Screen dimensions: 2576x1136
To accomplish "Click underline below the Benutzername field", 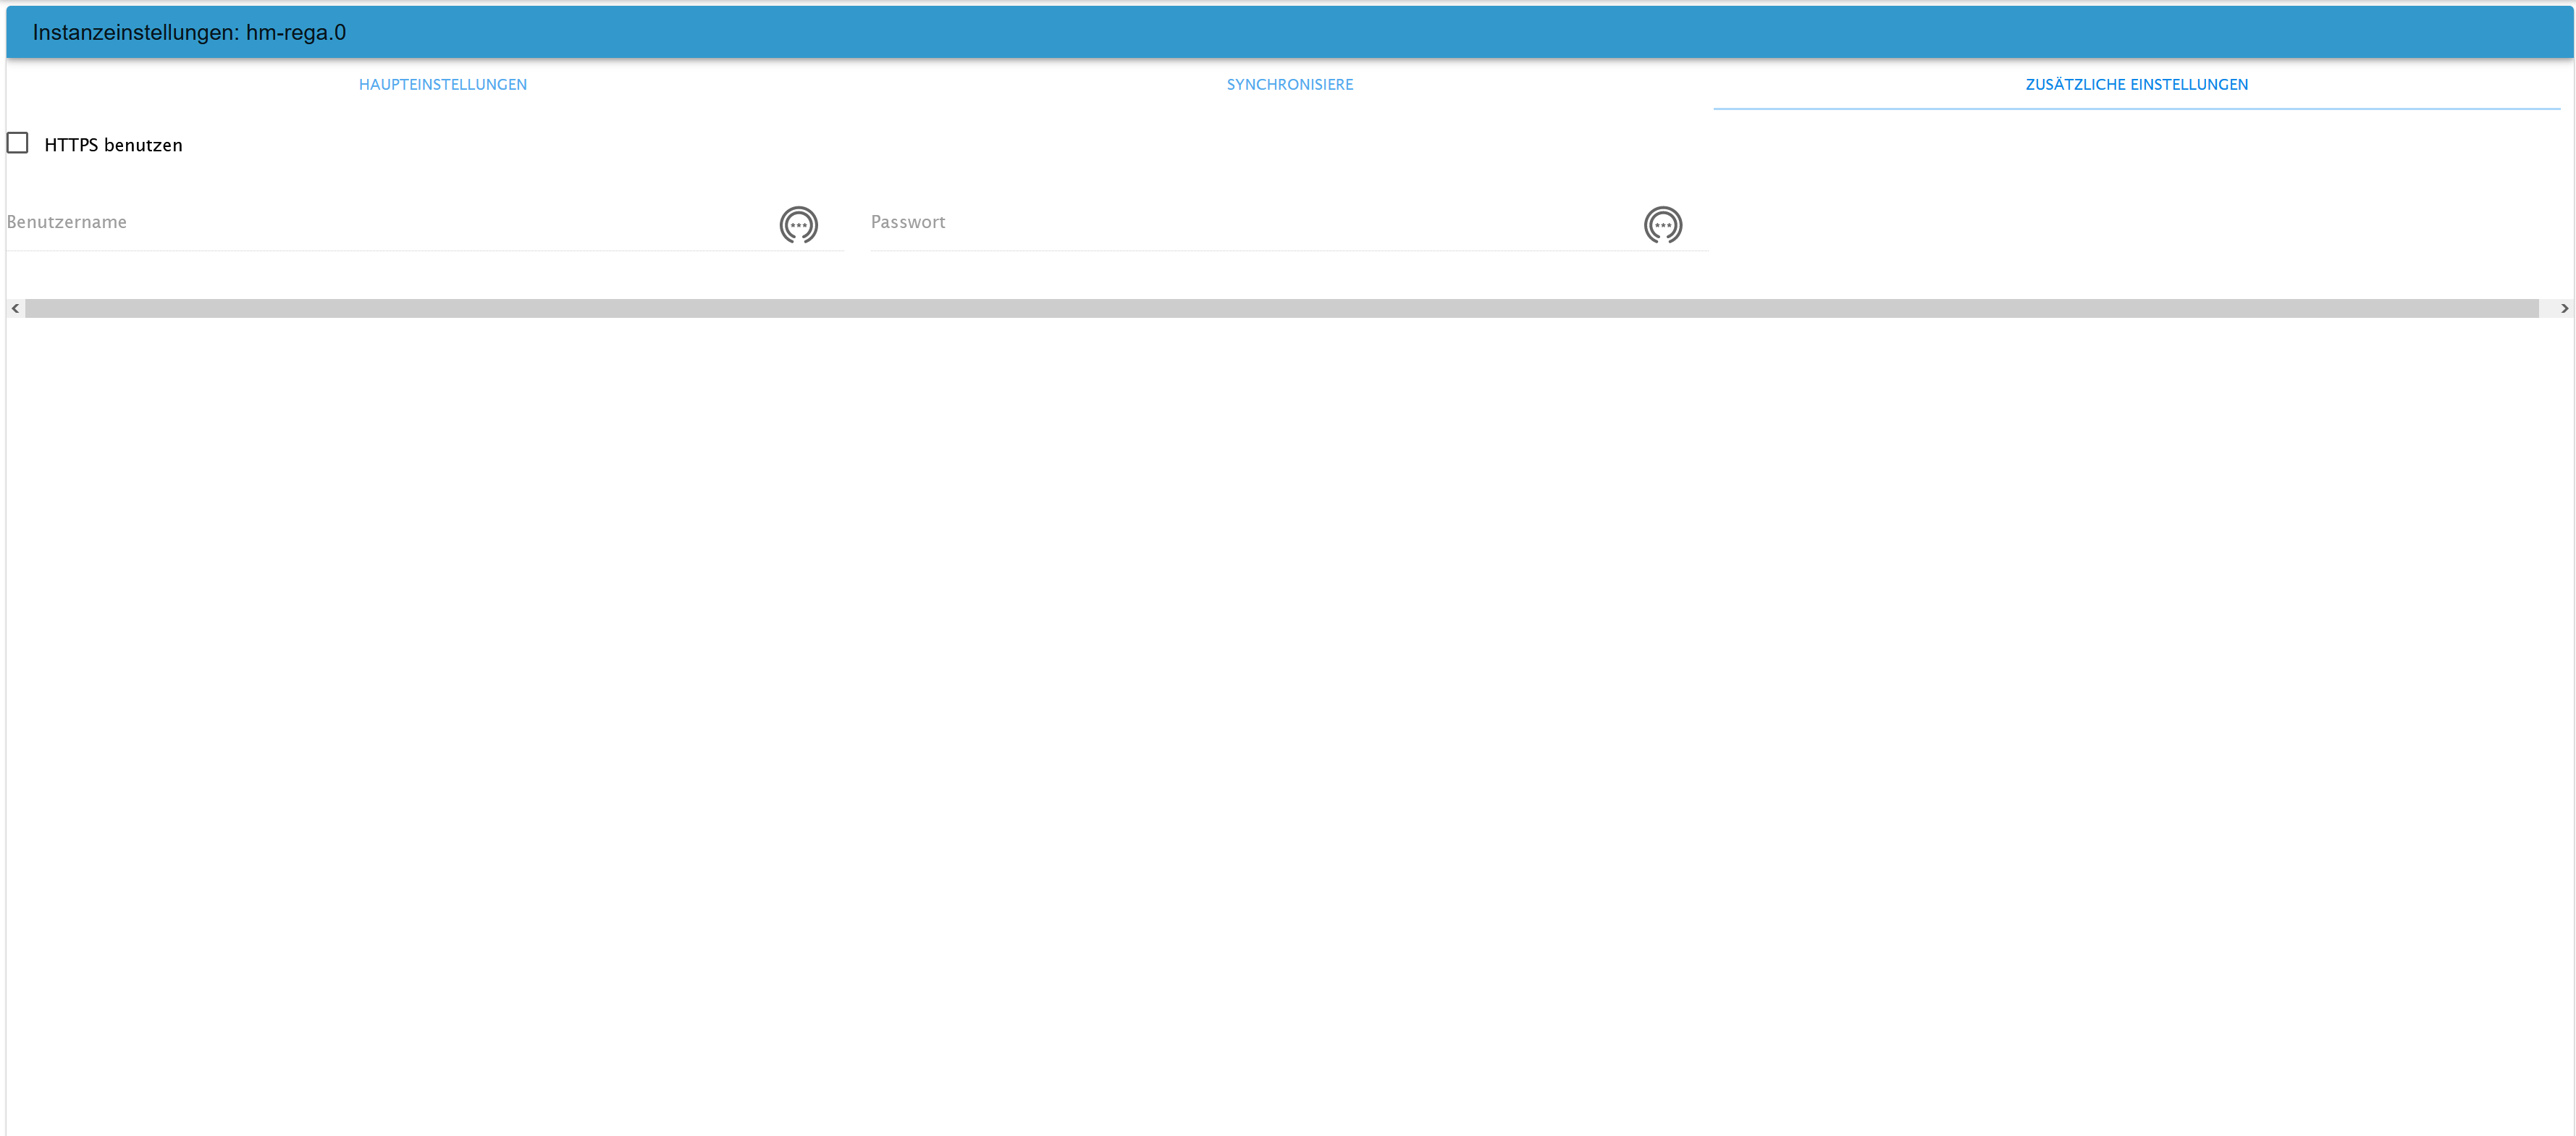I will coord(425,250).
